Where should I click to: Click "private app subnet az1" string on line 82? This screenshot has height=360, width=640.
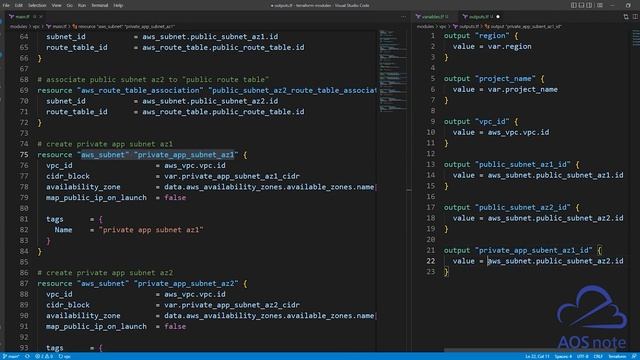click(x=151, y=230)
